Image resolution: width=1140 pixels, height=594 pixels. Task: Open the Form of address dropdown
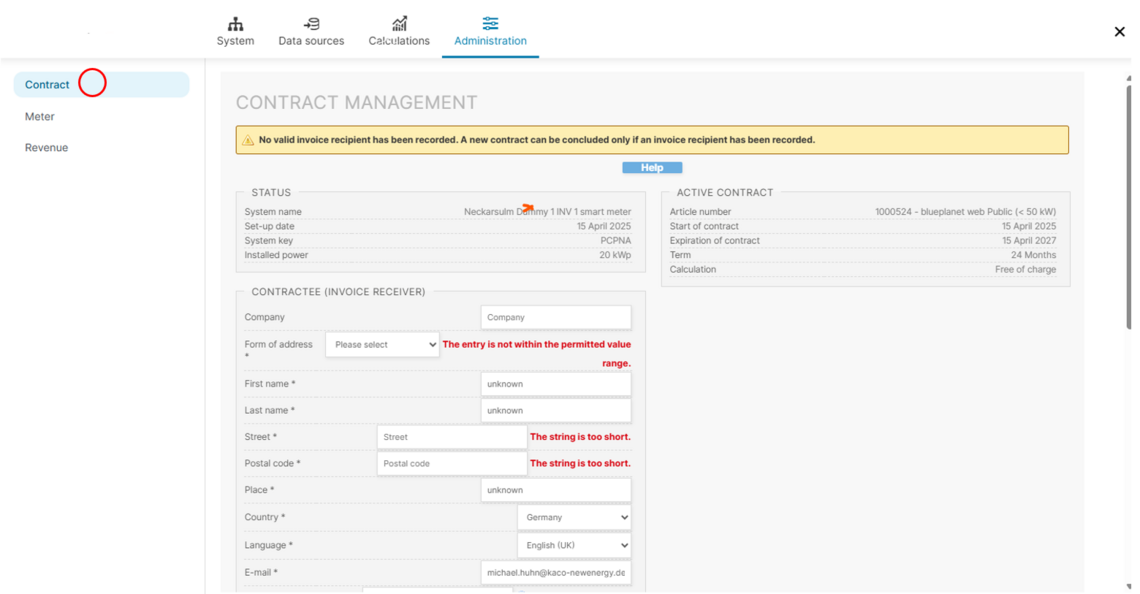pos(382,345)
